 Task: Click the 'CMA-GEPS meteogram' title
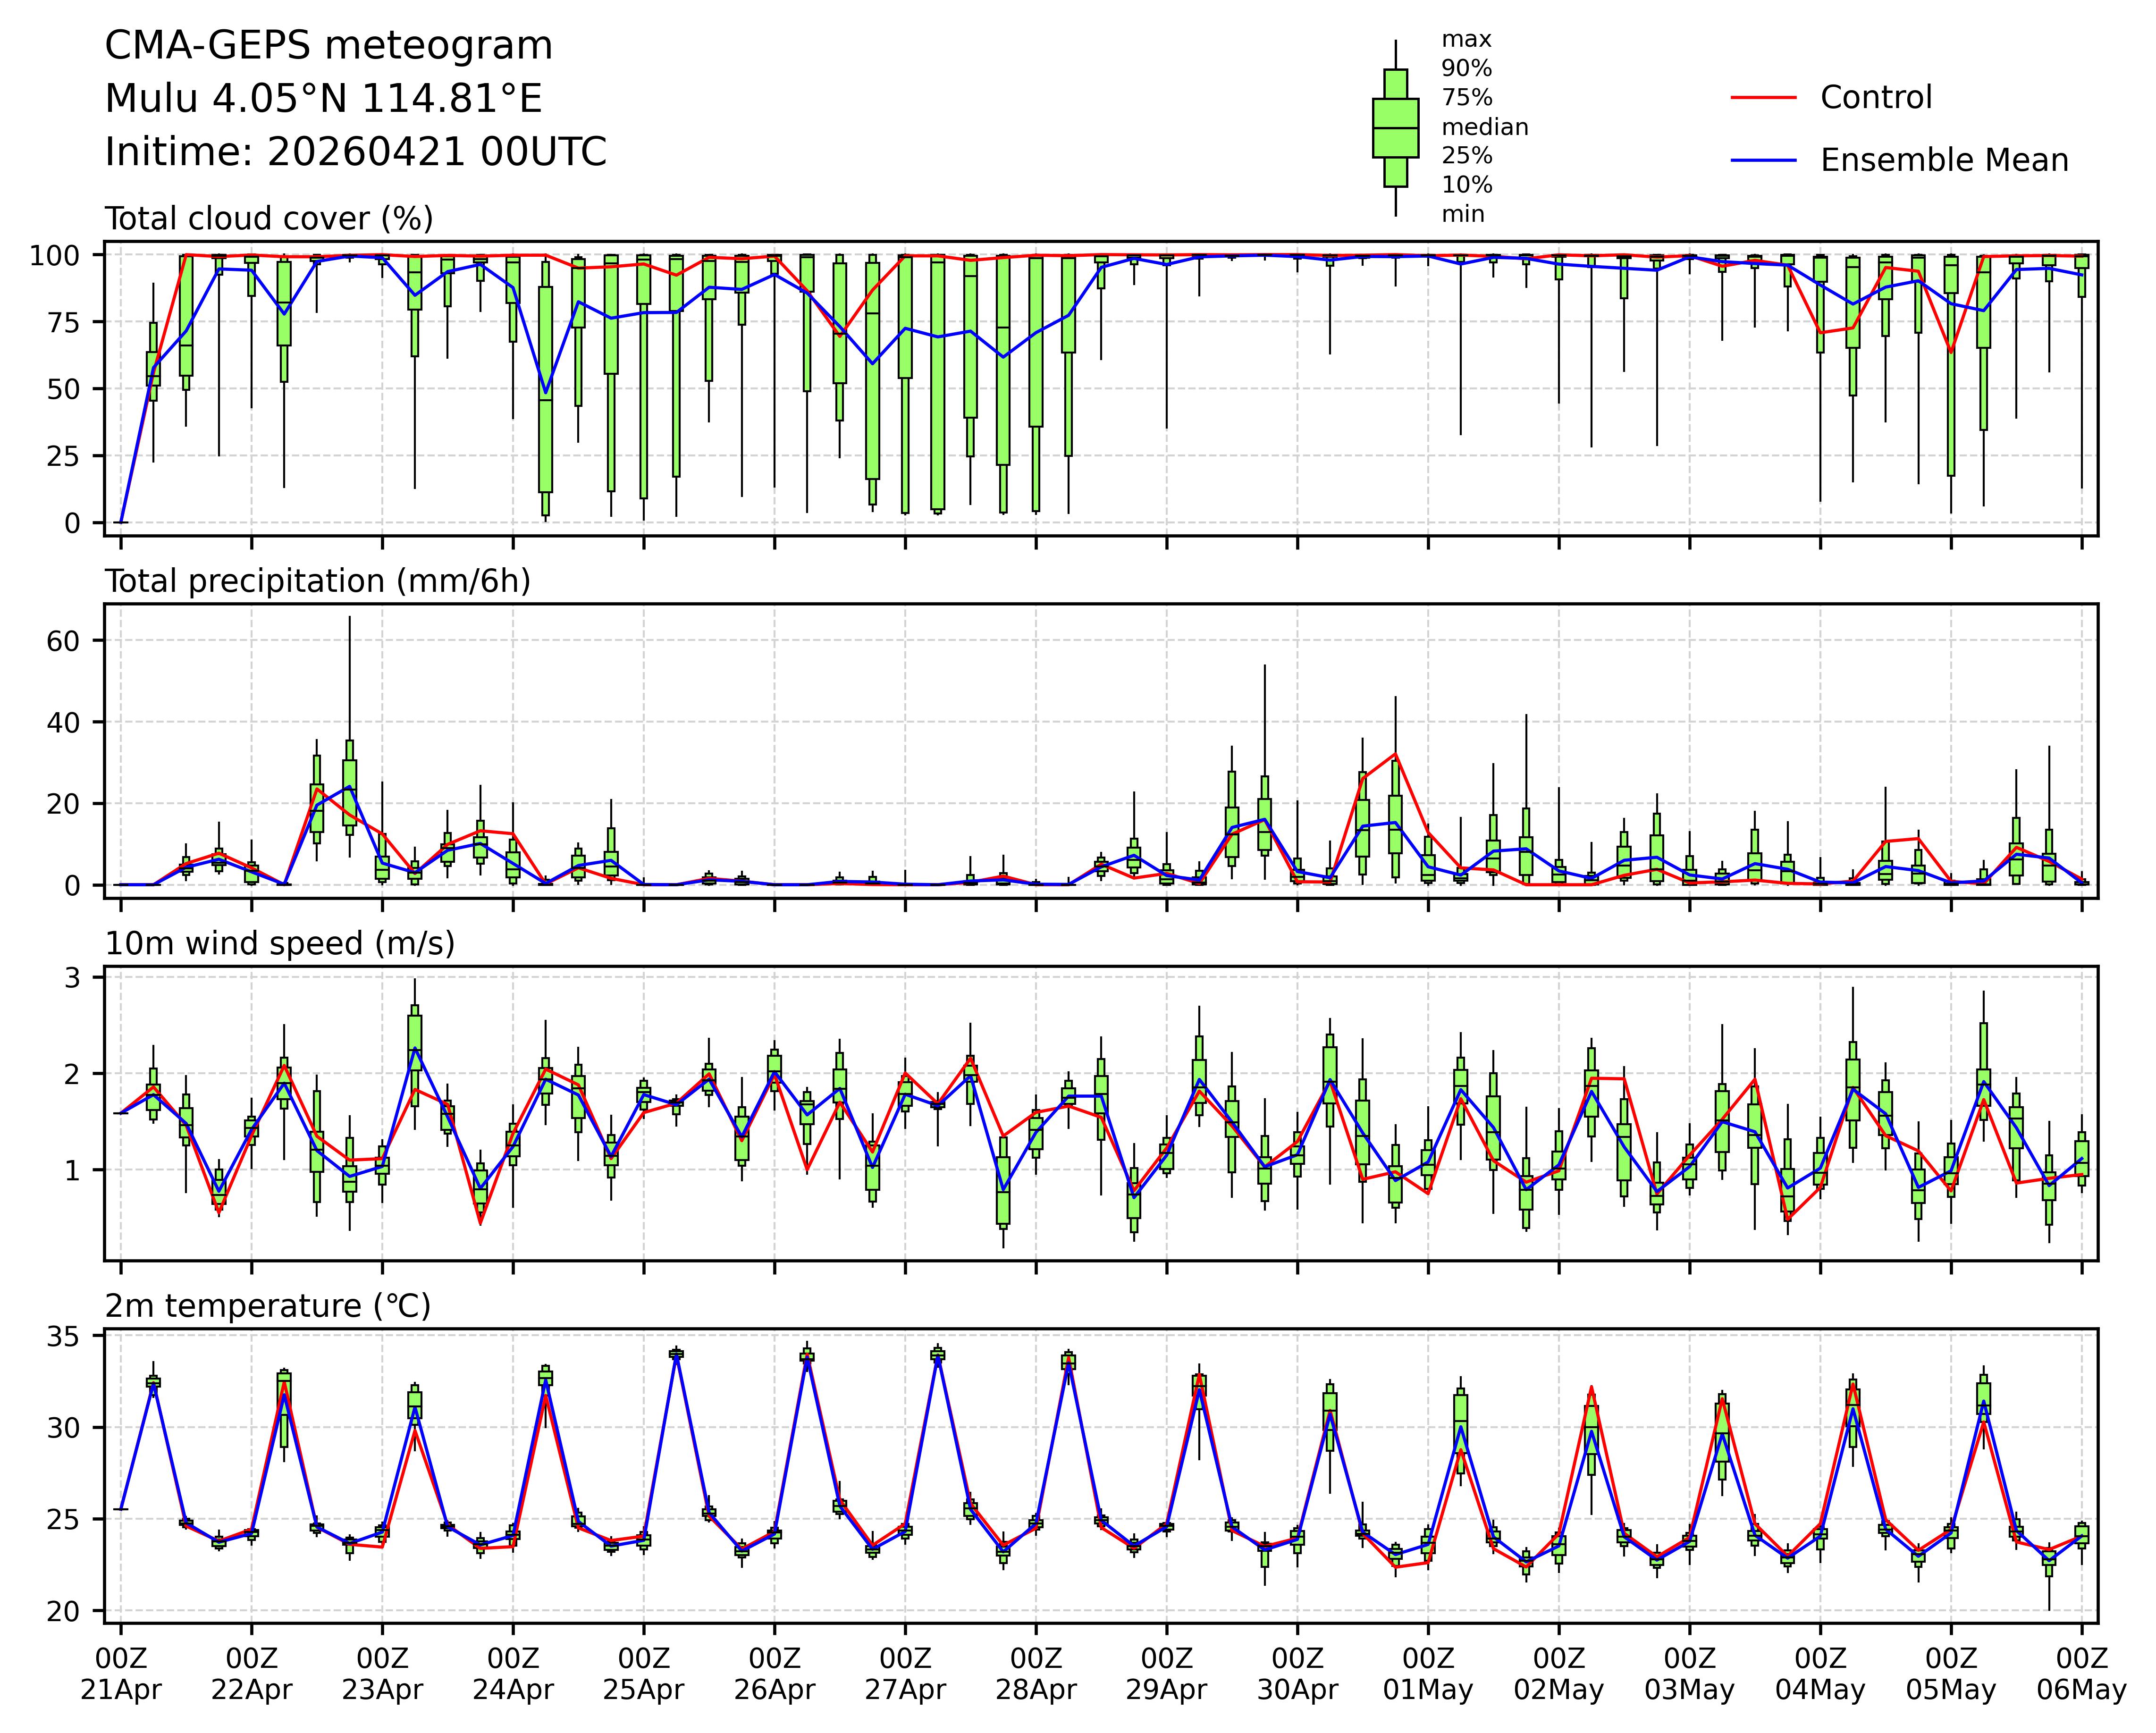[x=329, y=46]
